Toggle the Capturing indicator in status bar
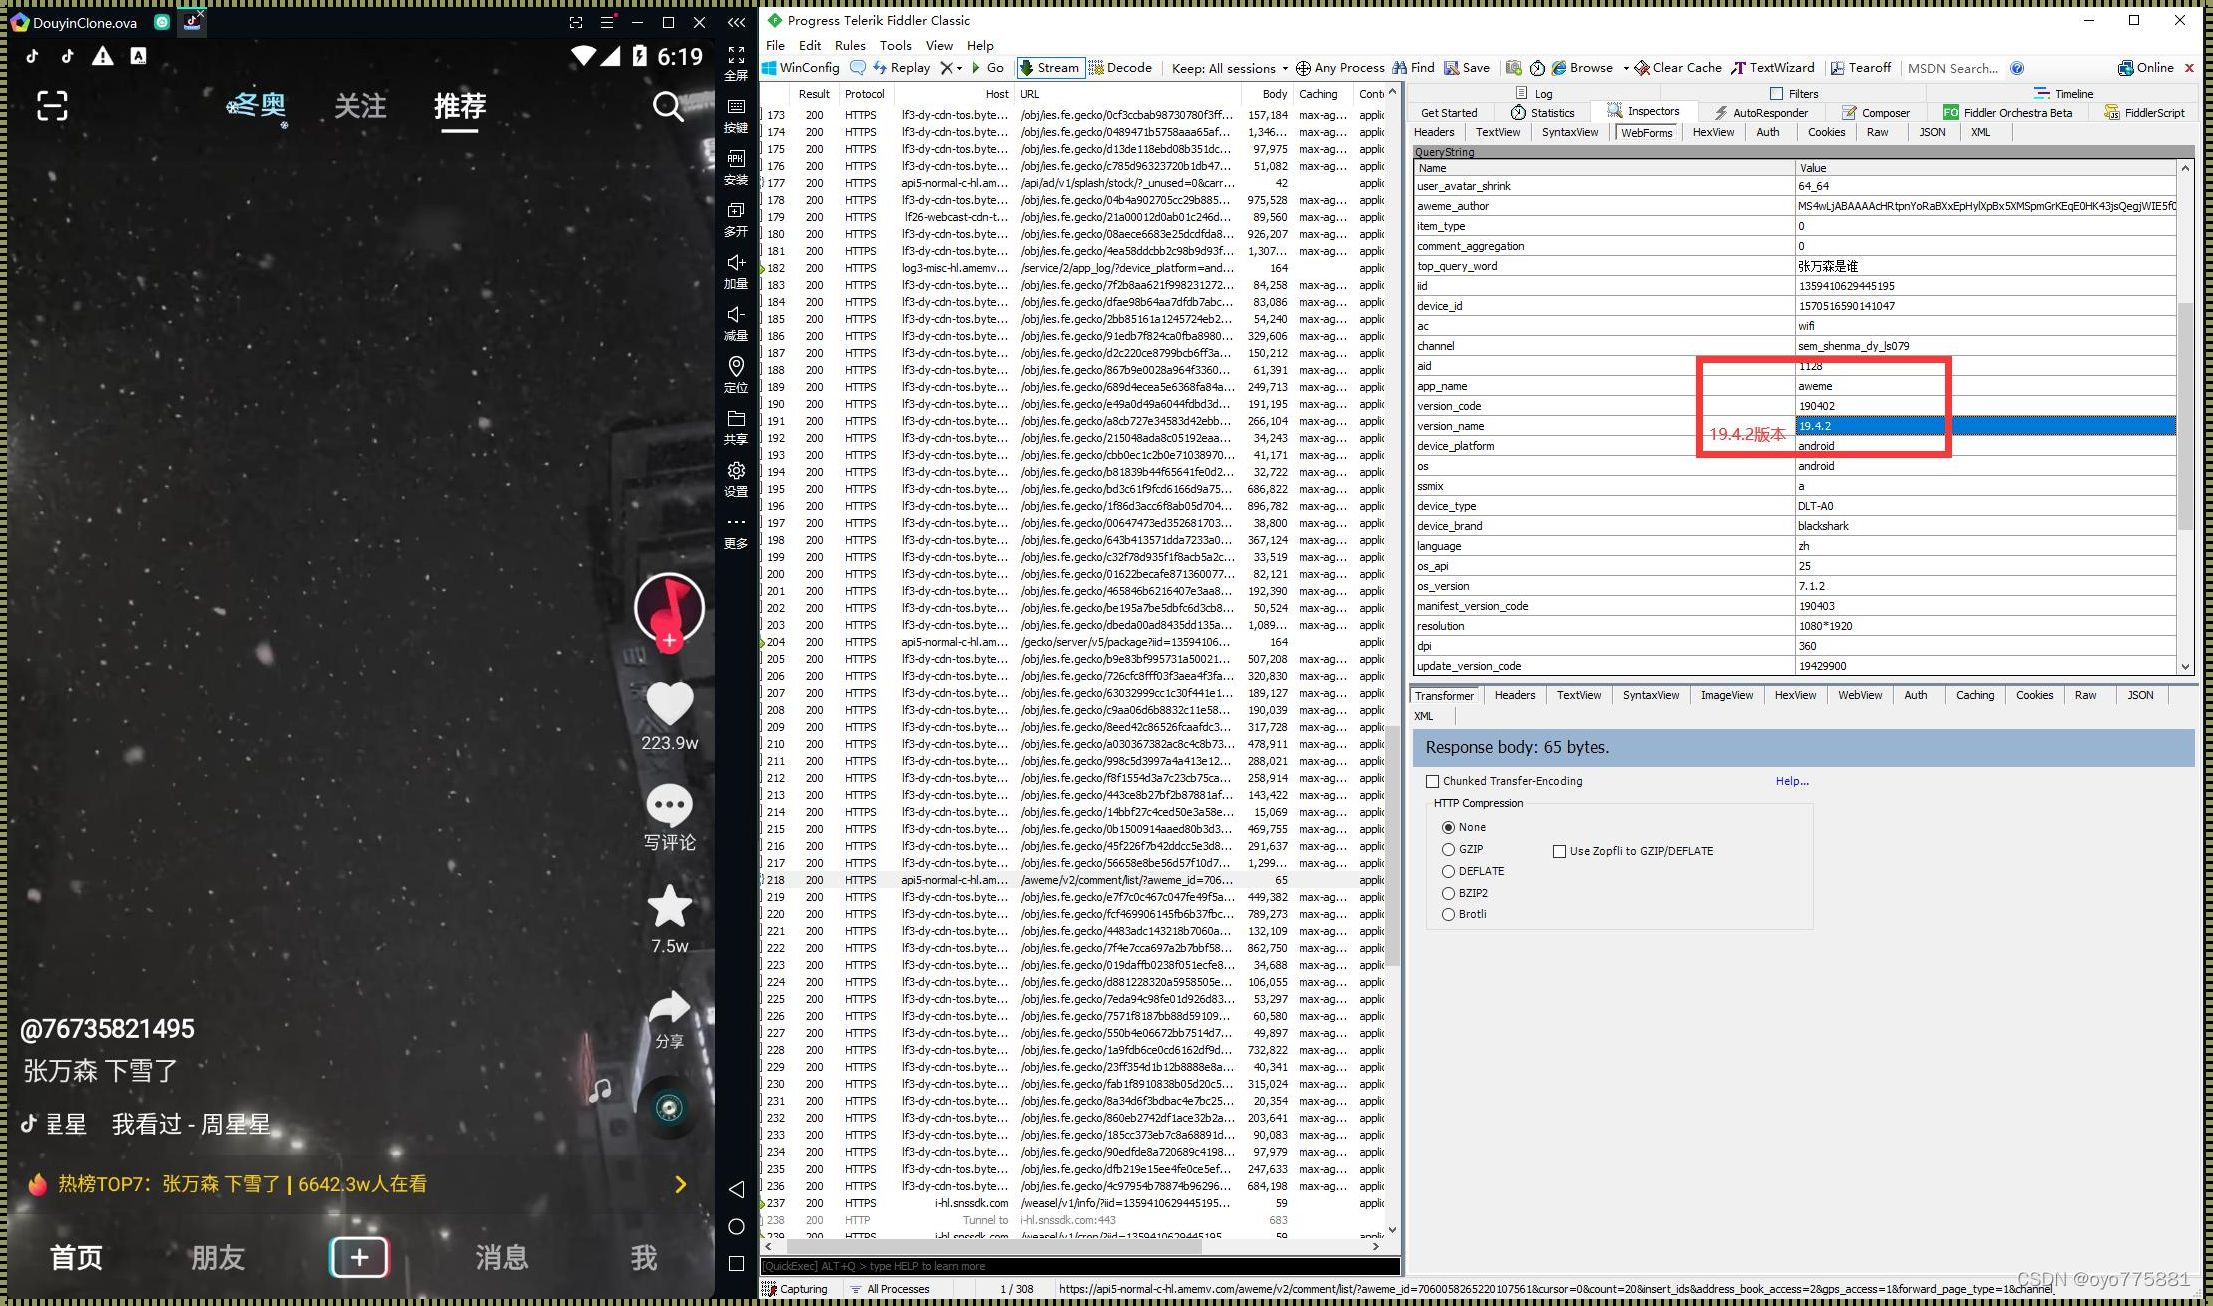This screenshot has width=2213, height=1306. pyautogui.click(x=796, y=1289)
